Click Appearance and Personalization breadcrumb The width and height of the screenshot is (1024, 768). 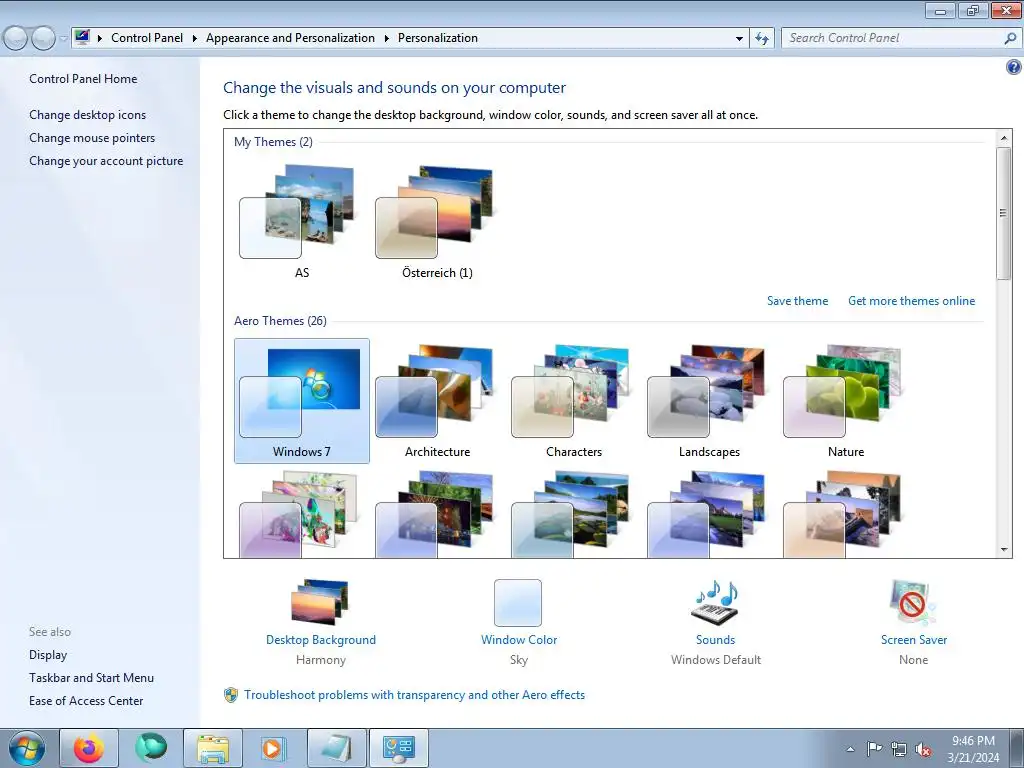290,38
